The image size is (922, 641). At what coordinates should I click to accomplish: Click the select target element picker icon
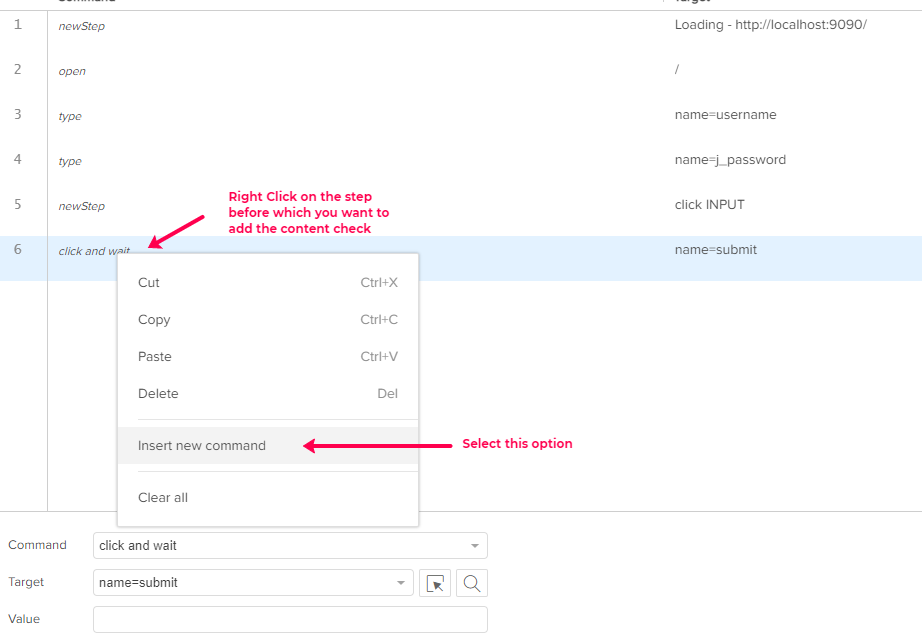[435, 583]
